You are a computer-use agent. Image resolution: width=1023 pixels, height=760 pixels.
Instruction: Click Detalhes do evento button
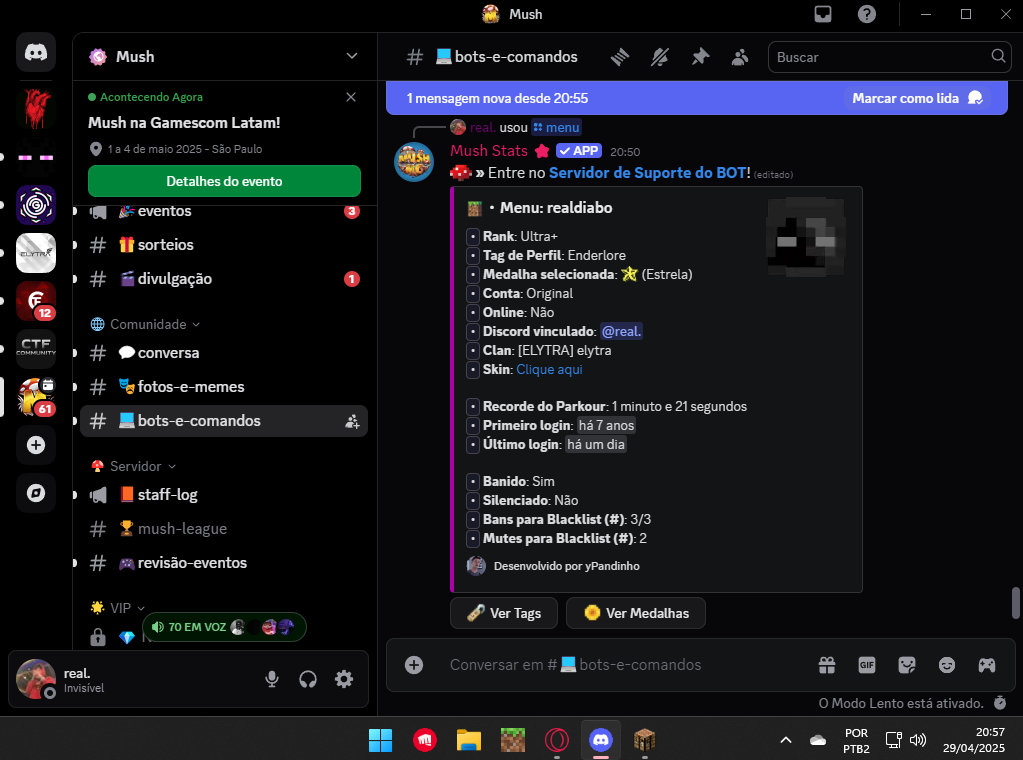pos(224,181)
